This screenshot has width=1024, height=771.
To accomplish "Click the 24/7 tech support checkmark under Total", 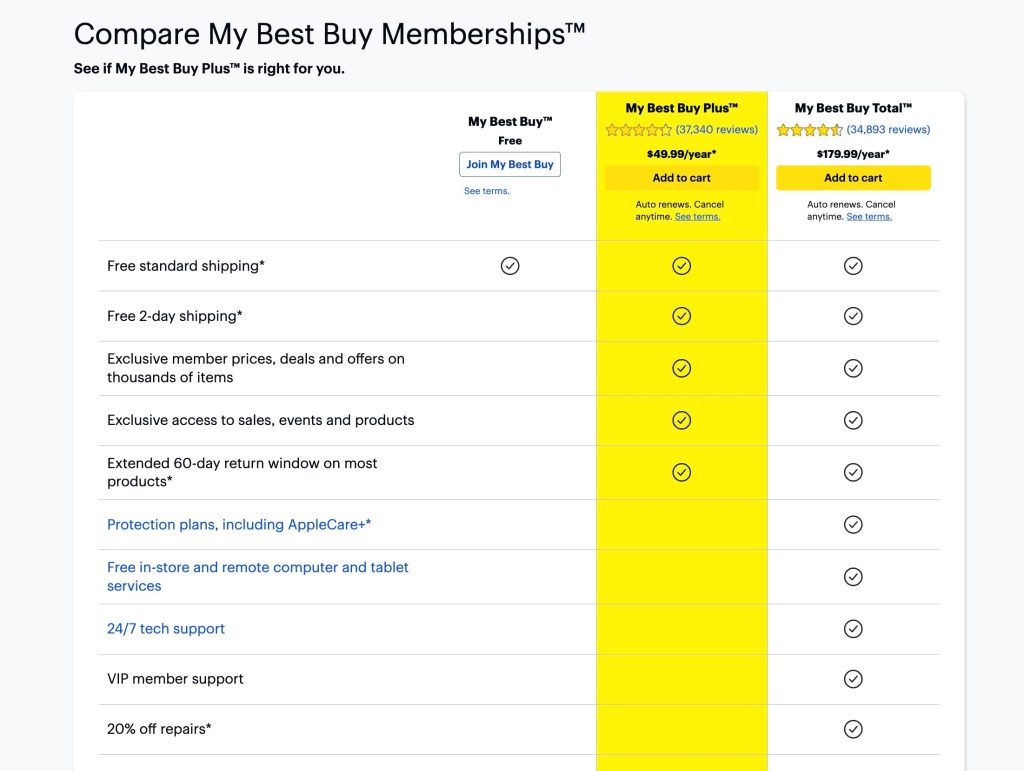I will 853,629.
